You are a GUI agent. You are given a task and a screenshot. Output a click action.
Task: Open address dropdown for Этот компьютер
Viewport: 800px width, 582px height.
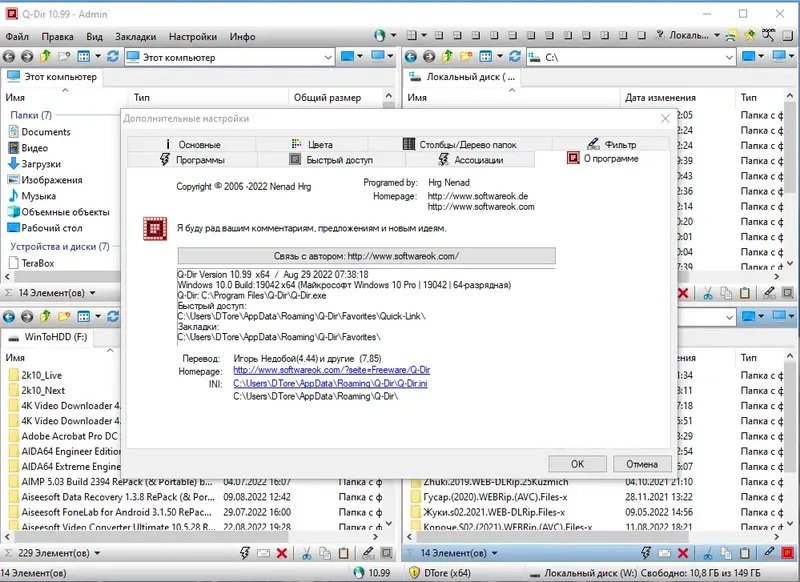click(328, 58)
